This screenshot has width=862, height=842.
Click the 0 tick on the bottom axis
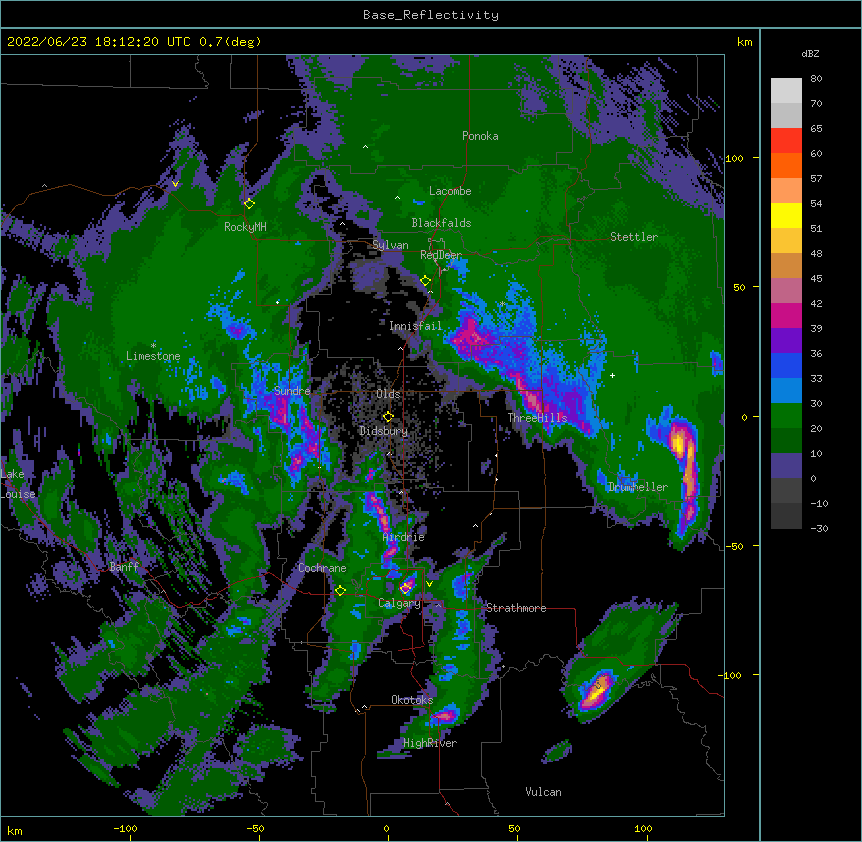coord(386,829)
